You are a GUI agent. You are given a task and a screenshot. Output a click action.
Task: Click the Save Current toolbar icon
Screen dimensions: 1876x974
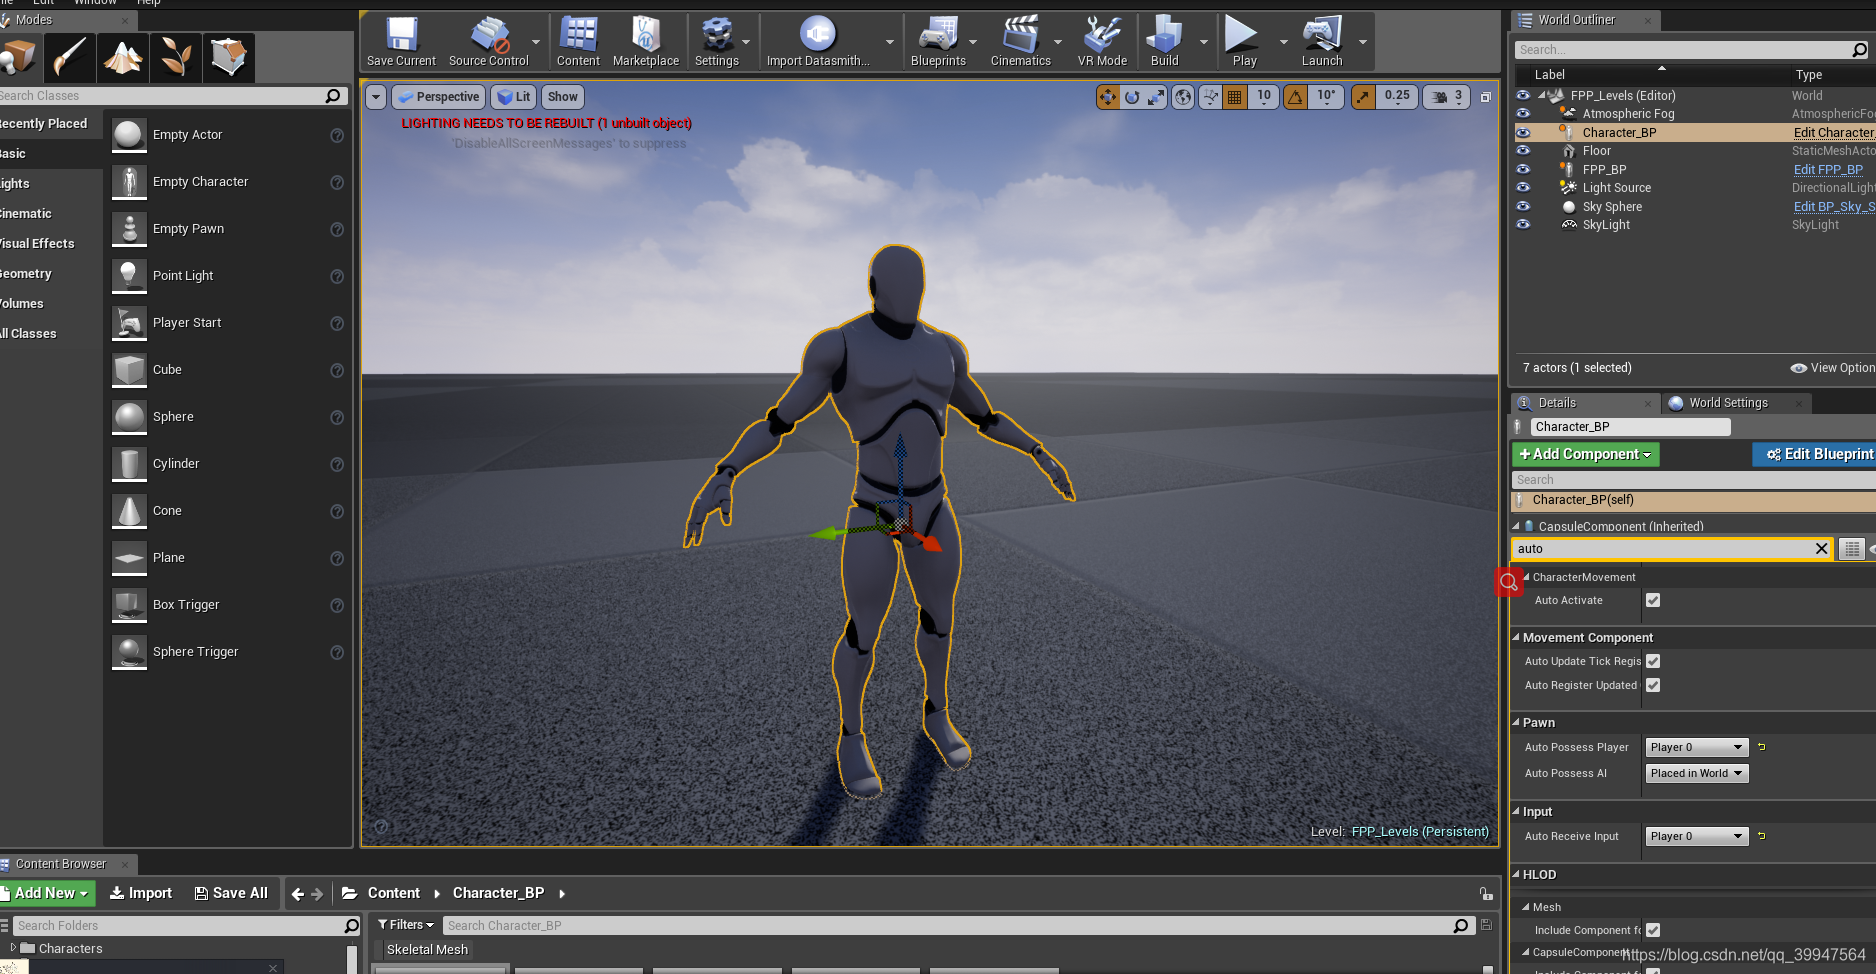coord(401,42)
